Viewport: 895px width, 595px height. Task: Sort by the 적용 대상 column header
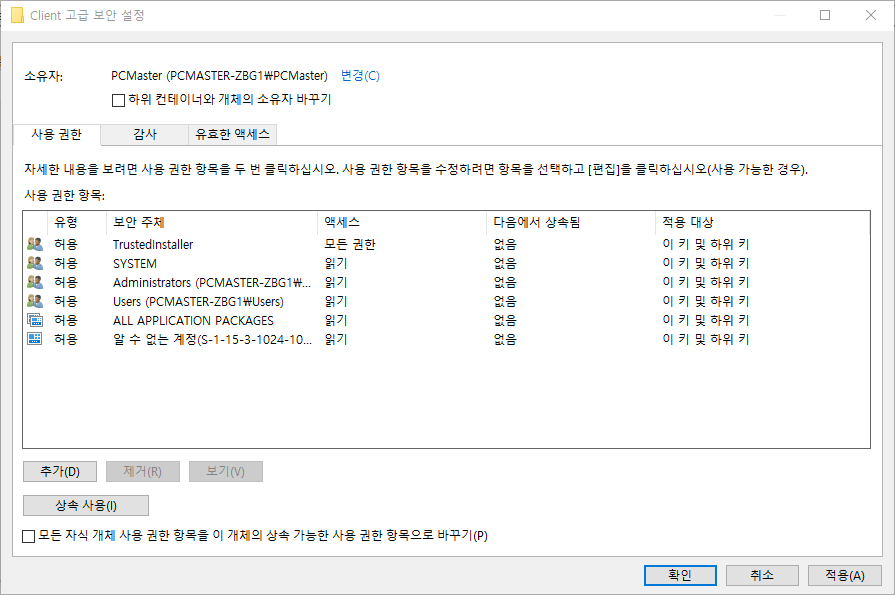[x=762, y=222]
